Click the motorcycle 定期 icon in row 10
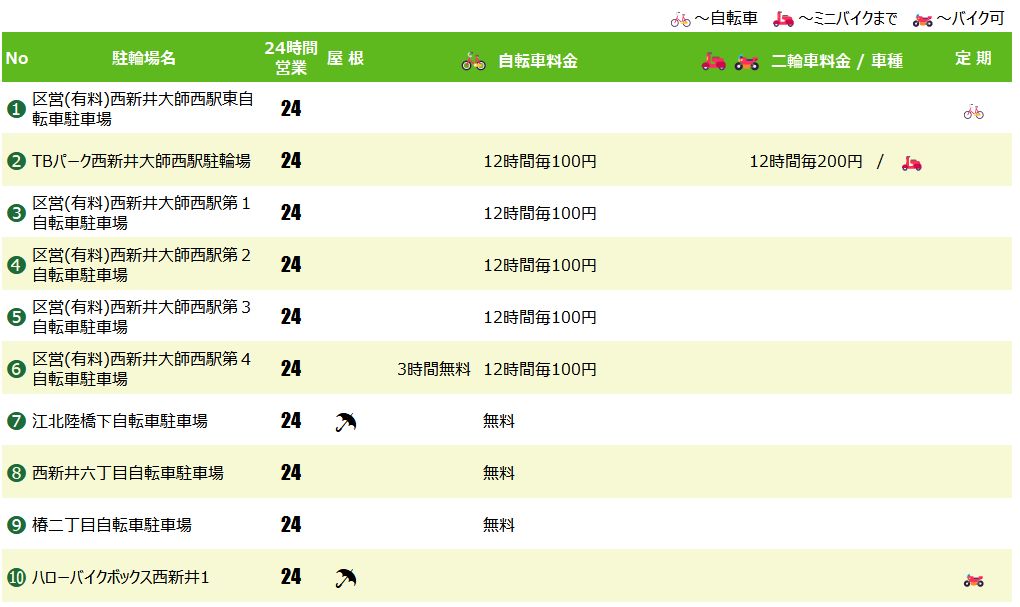This screenshot has width=1020, height=607. click(x=973, y=580)
